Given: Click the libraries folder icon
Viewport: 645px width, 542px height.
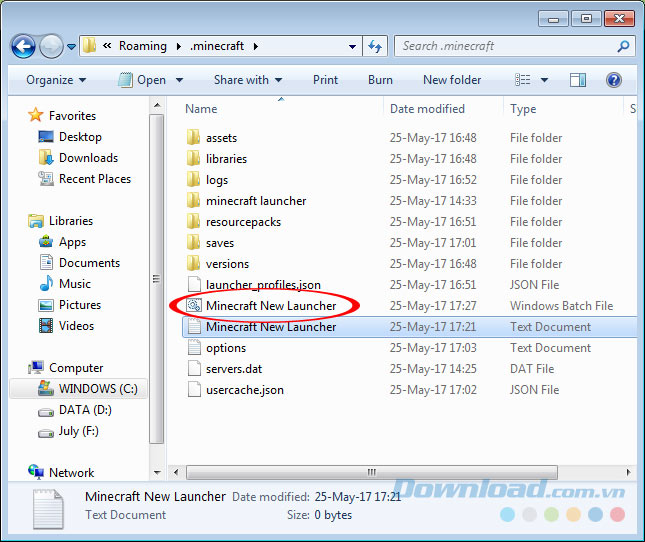Looking at the screenshot, I should (x=193, y=158).
